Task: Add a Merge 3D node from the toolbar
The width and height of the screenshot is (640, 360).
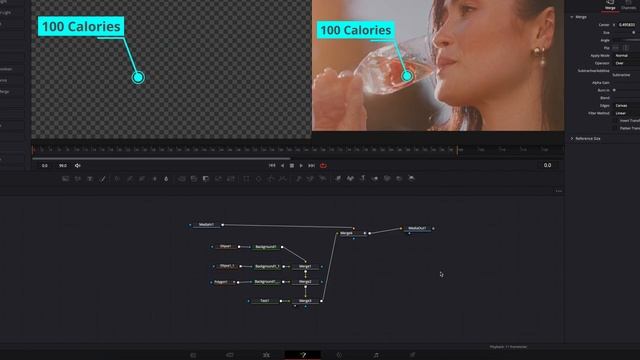Action: [x=375, y=179]
